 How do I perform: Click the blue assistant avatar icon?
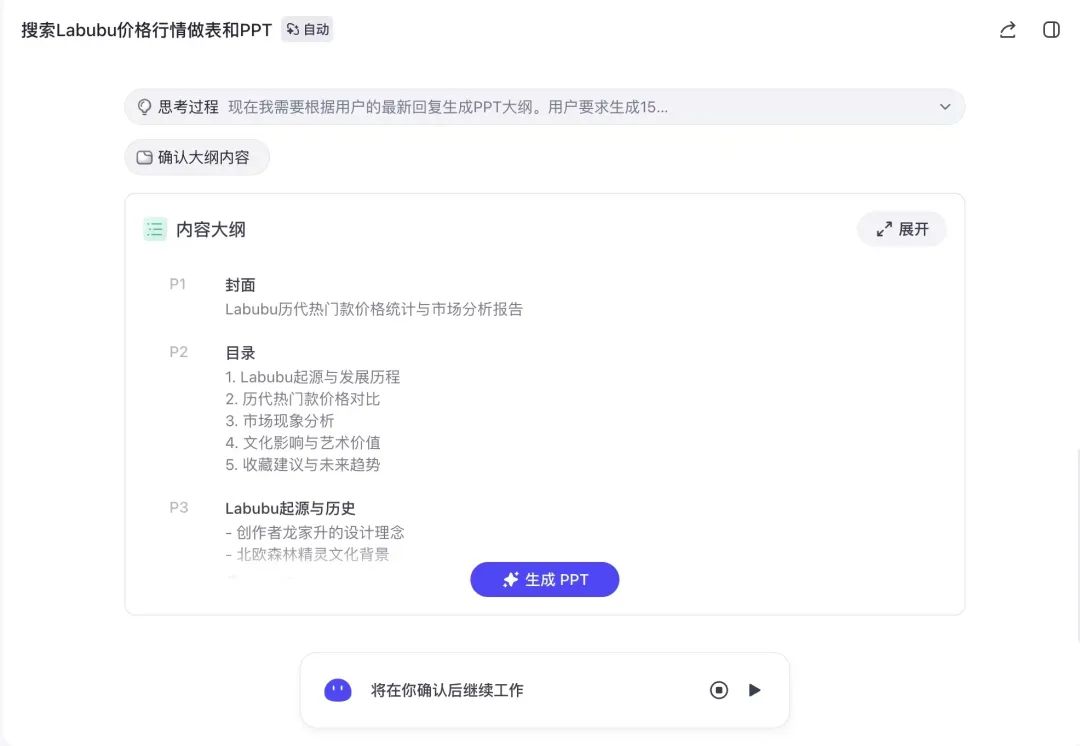click(x=338, y=690)
